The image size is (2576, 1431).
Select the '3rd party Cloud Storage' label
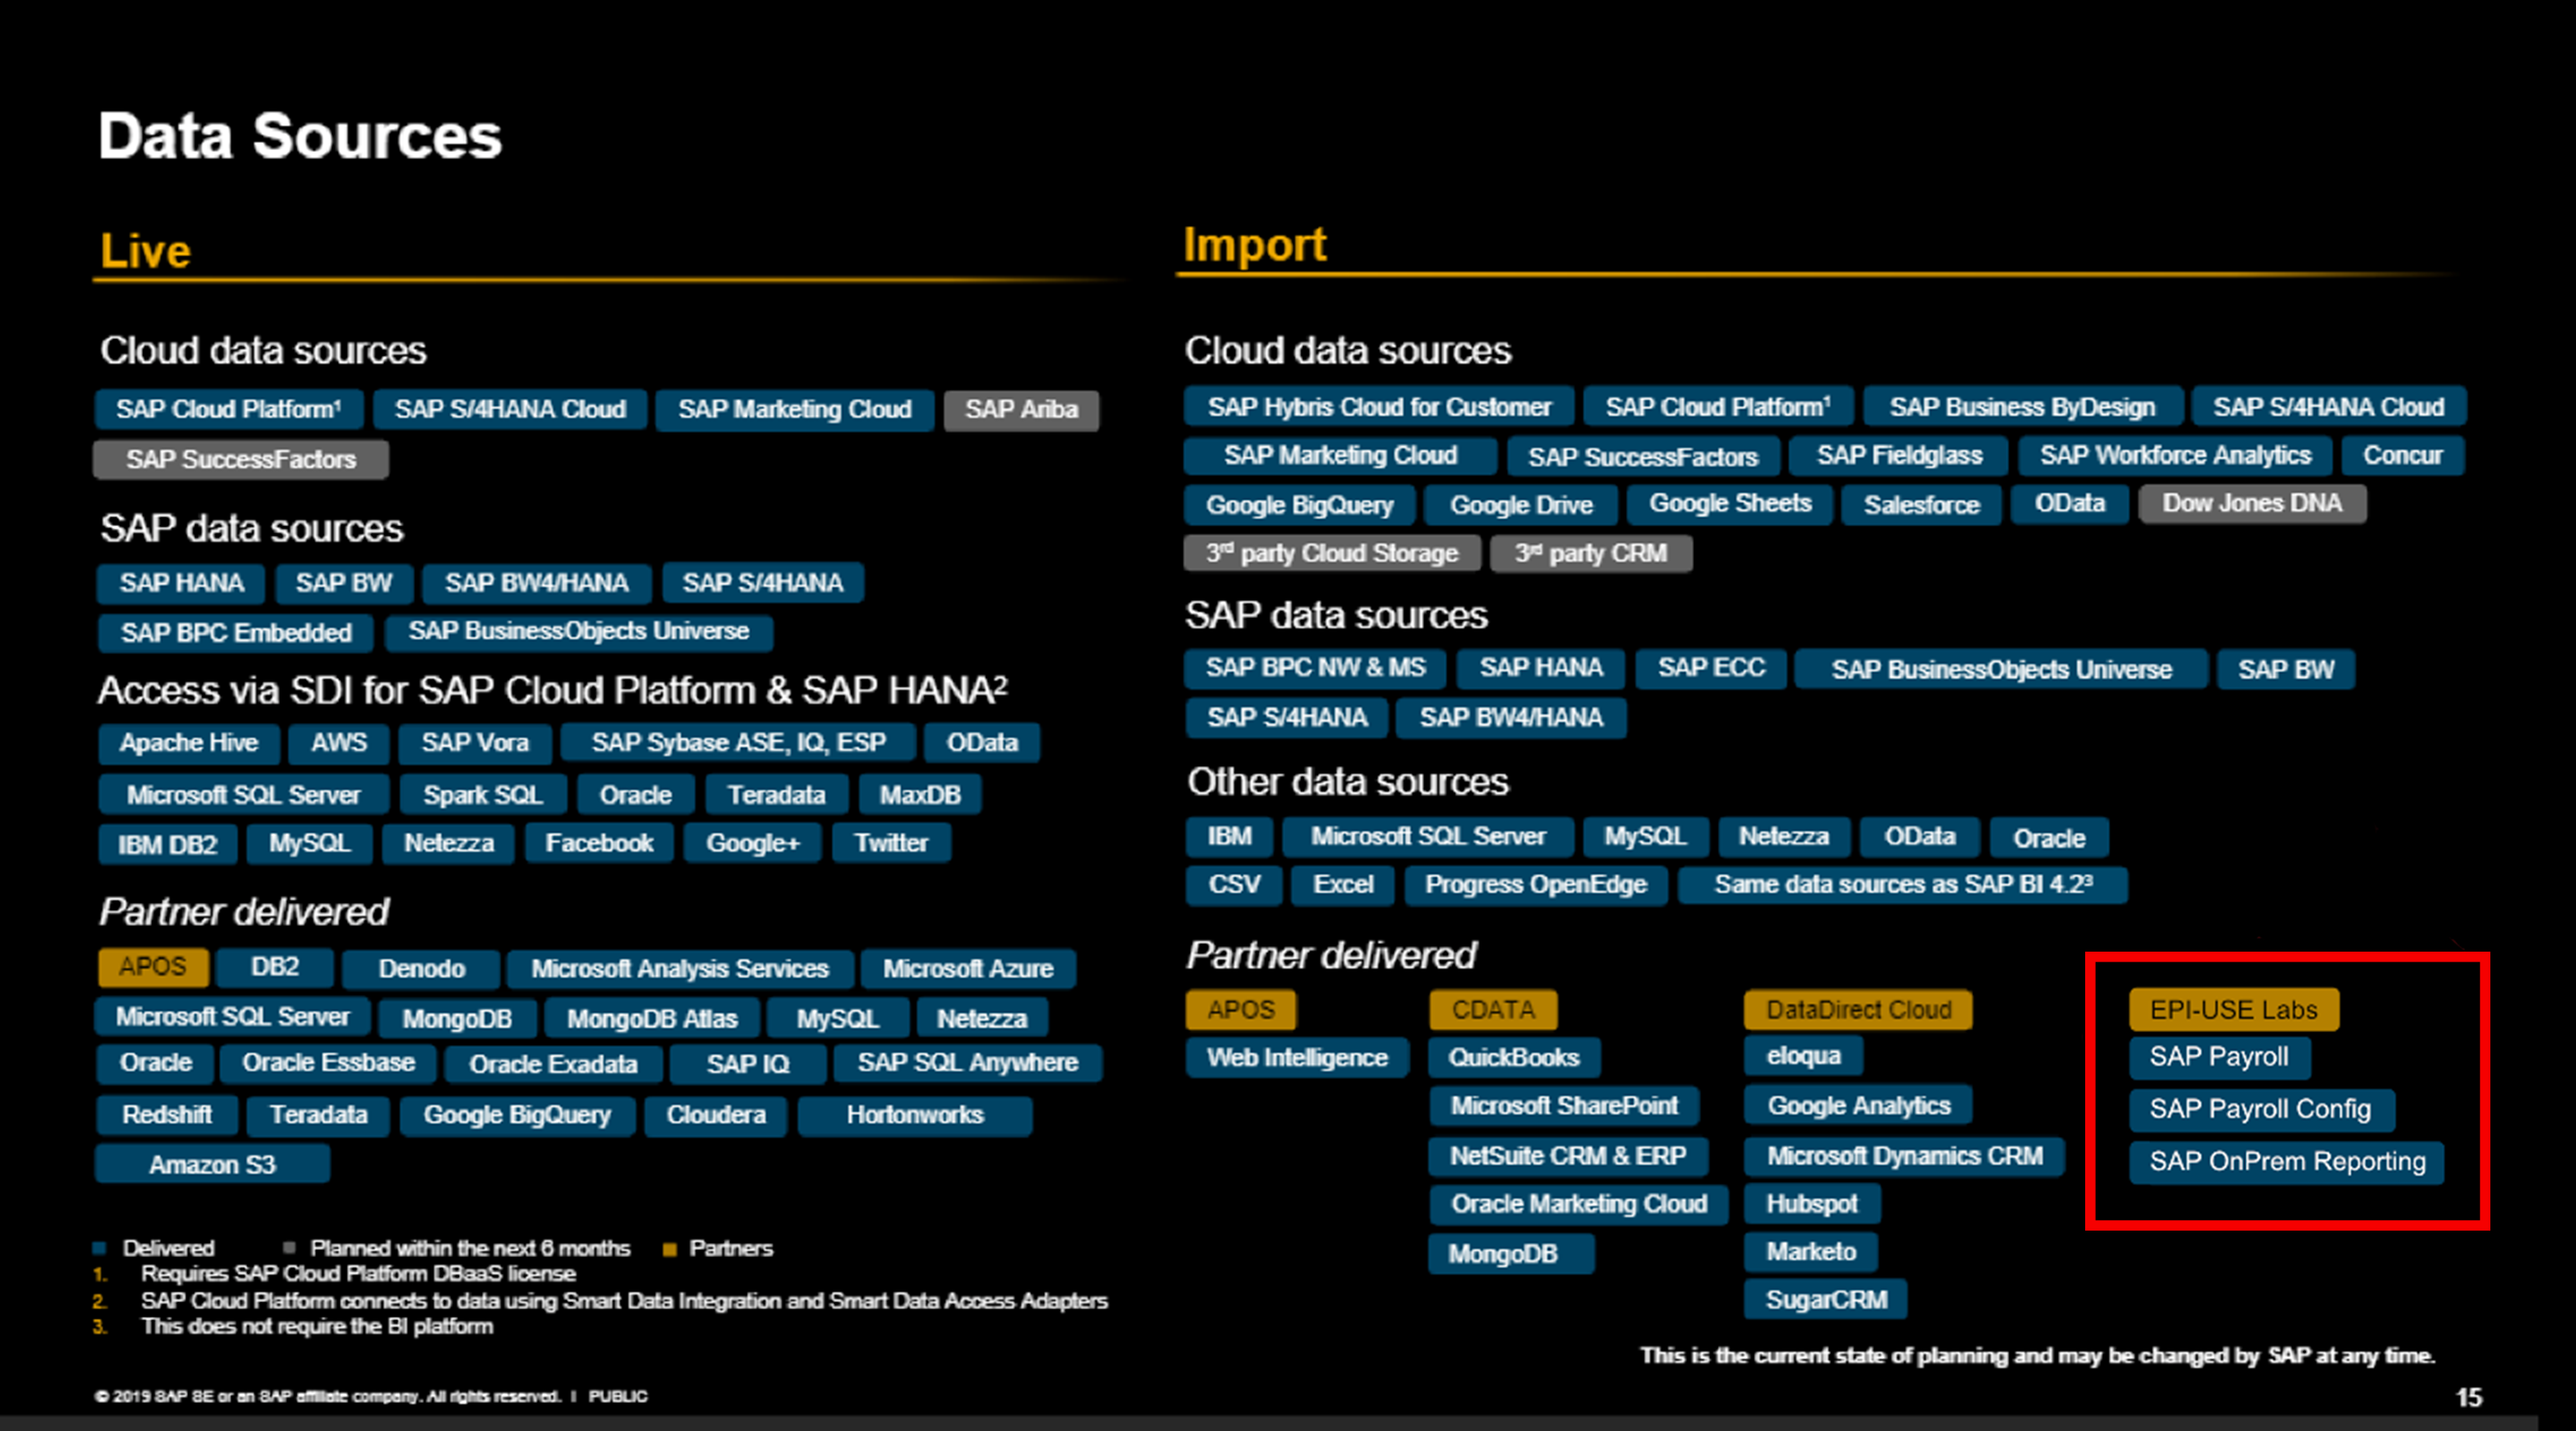tap(1332, 554)
